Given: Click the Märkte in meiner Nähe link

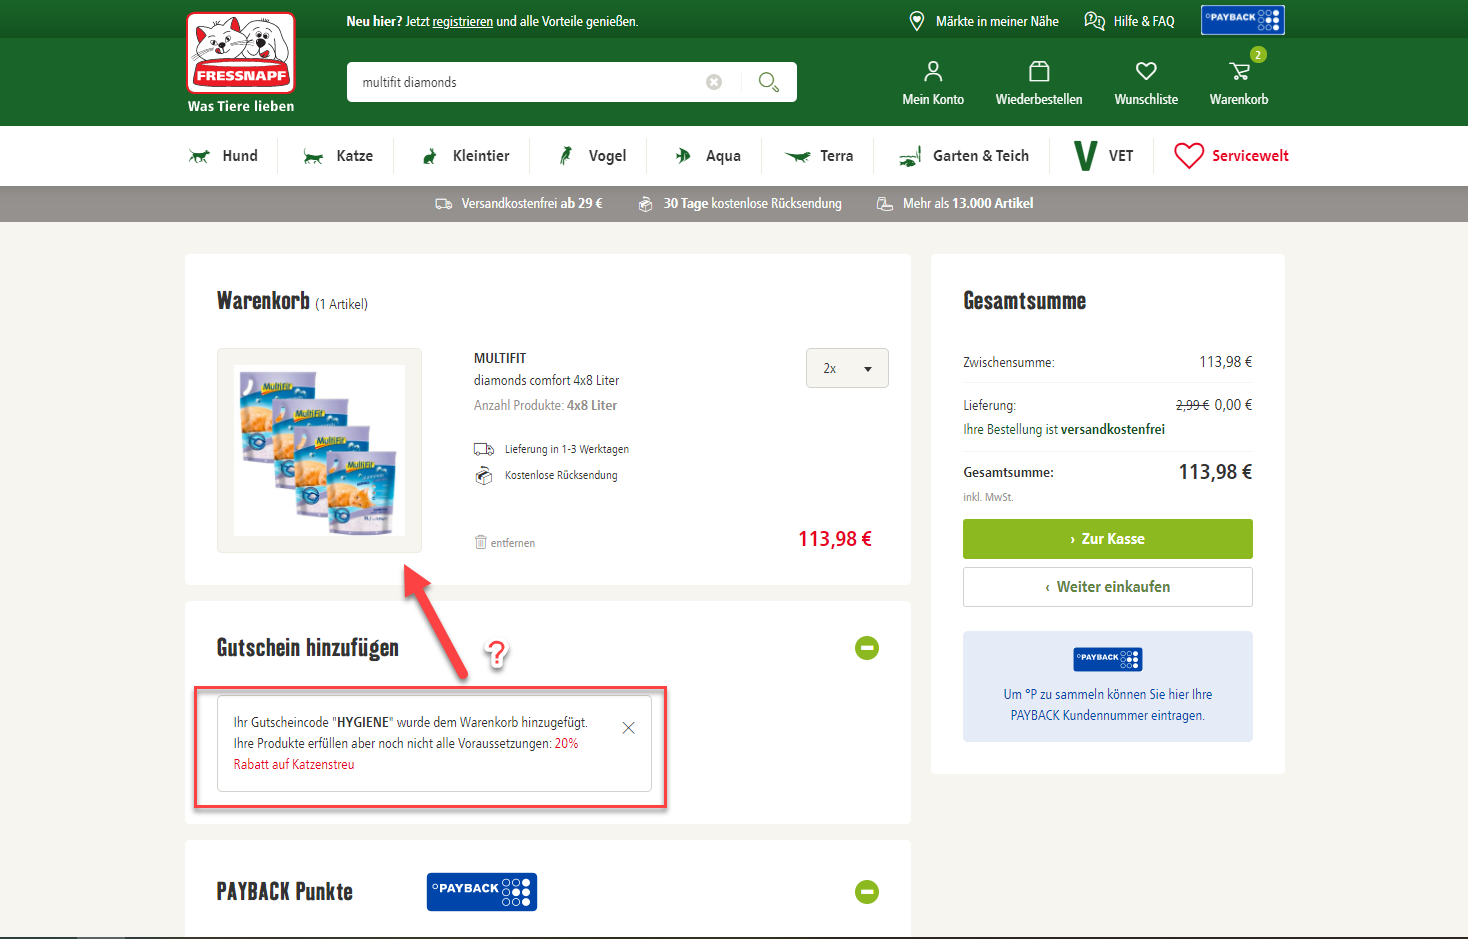Looking at the screenshot, I should pos(997,21).
